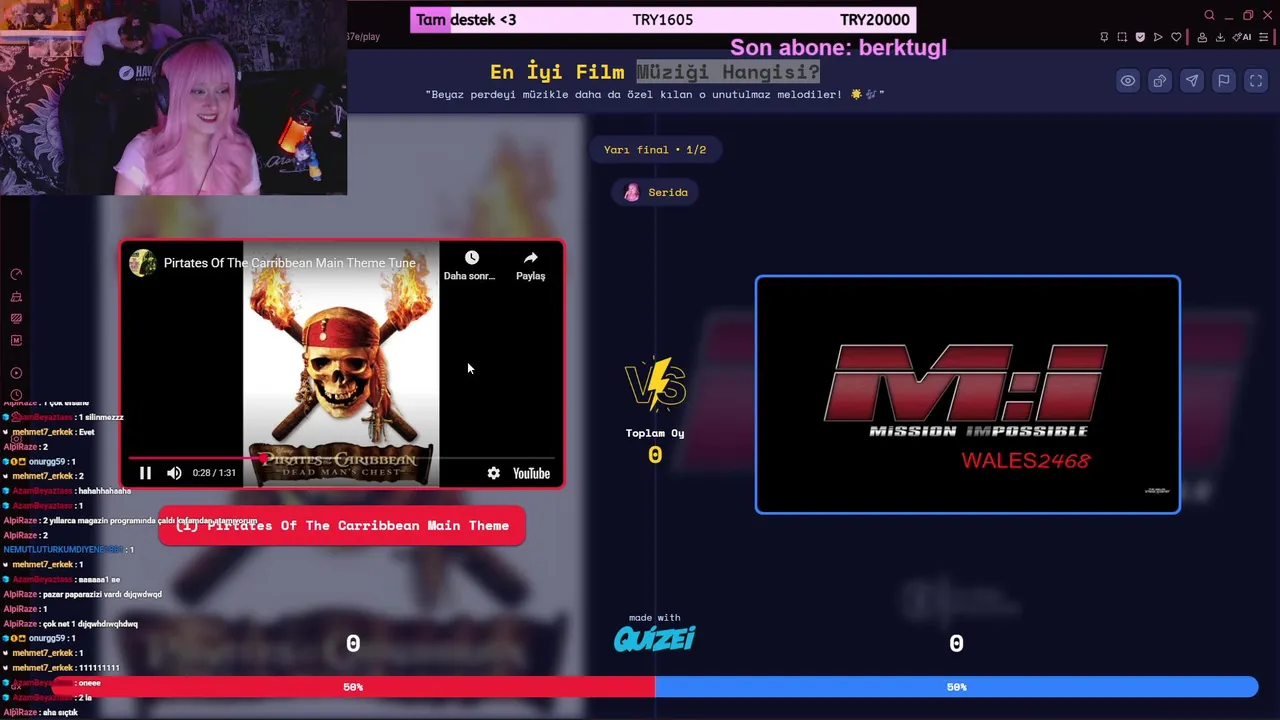Click the YouTube logo in the player

click(531, 473)
